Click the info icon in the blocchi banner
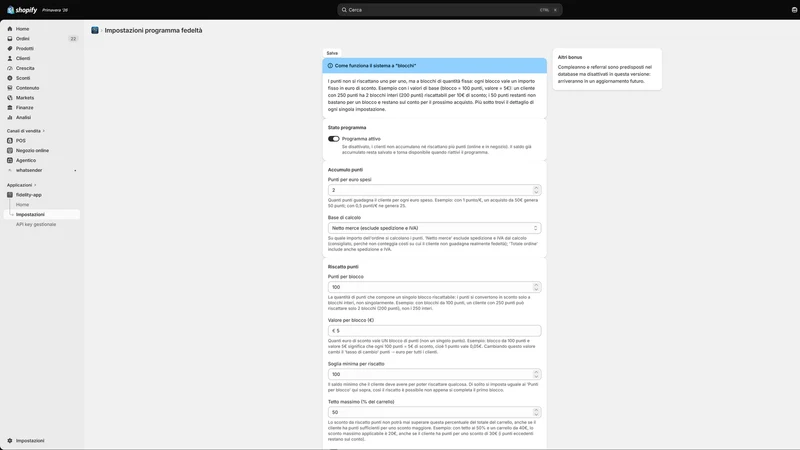Screen dimensions: 800x450 point(330,66)
